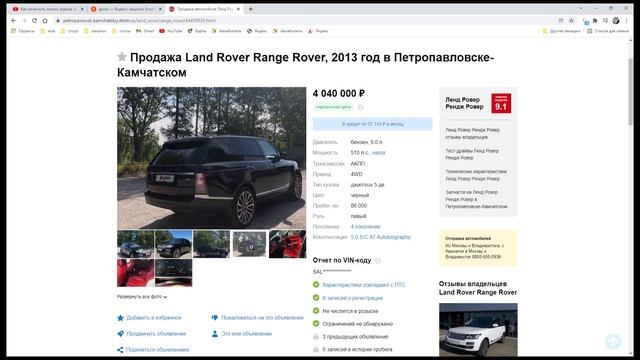640x360 pixels.
Task: Open the YouTube bookmark
Action: pos(171,31)
